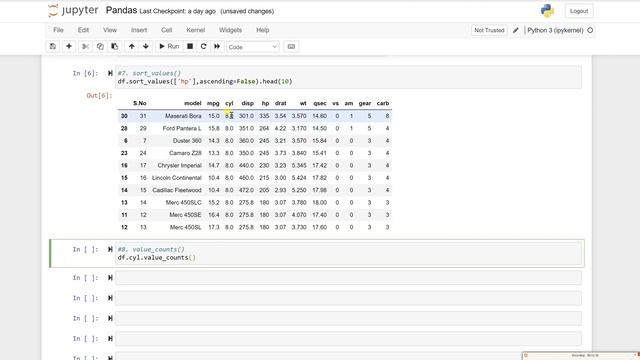This screenshot has height=360, width=640.
Task: Click the Logout button
Action: click(579, 11)
